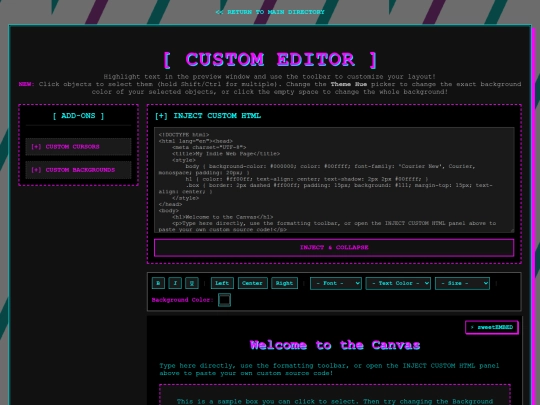
Task: Click the '<h1>Welcome to the Canvas</h1>' code line
Action: coord(222,217)
